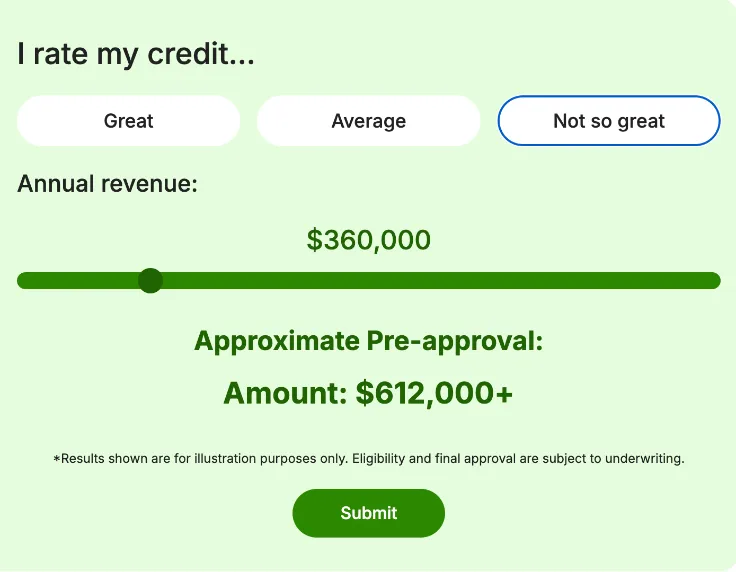Choose the "Average" credit rating

pyautogui.click(x=368, y=121)
